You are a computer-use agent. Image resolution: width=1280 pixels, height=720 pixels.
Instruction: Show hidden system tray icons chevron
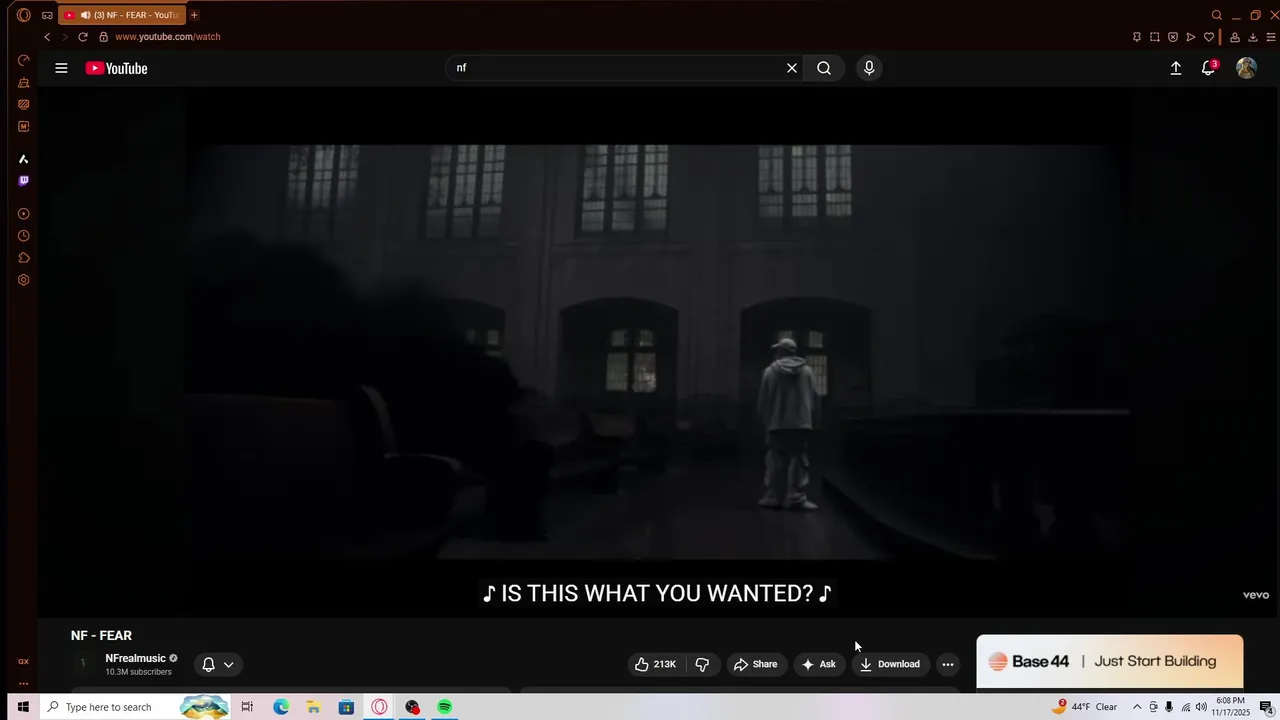point(1137,707)
